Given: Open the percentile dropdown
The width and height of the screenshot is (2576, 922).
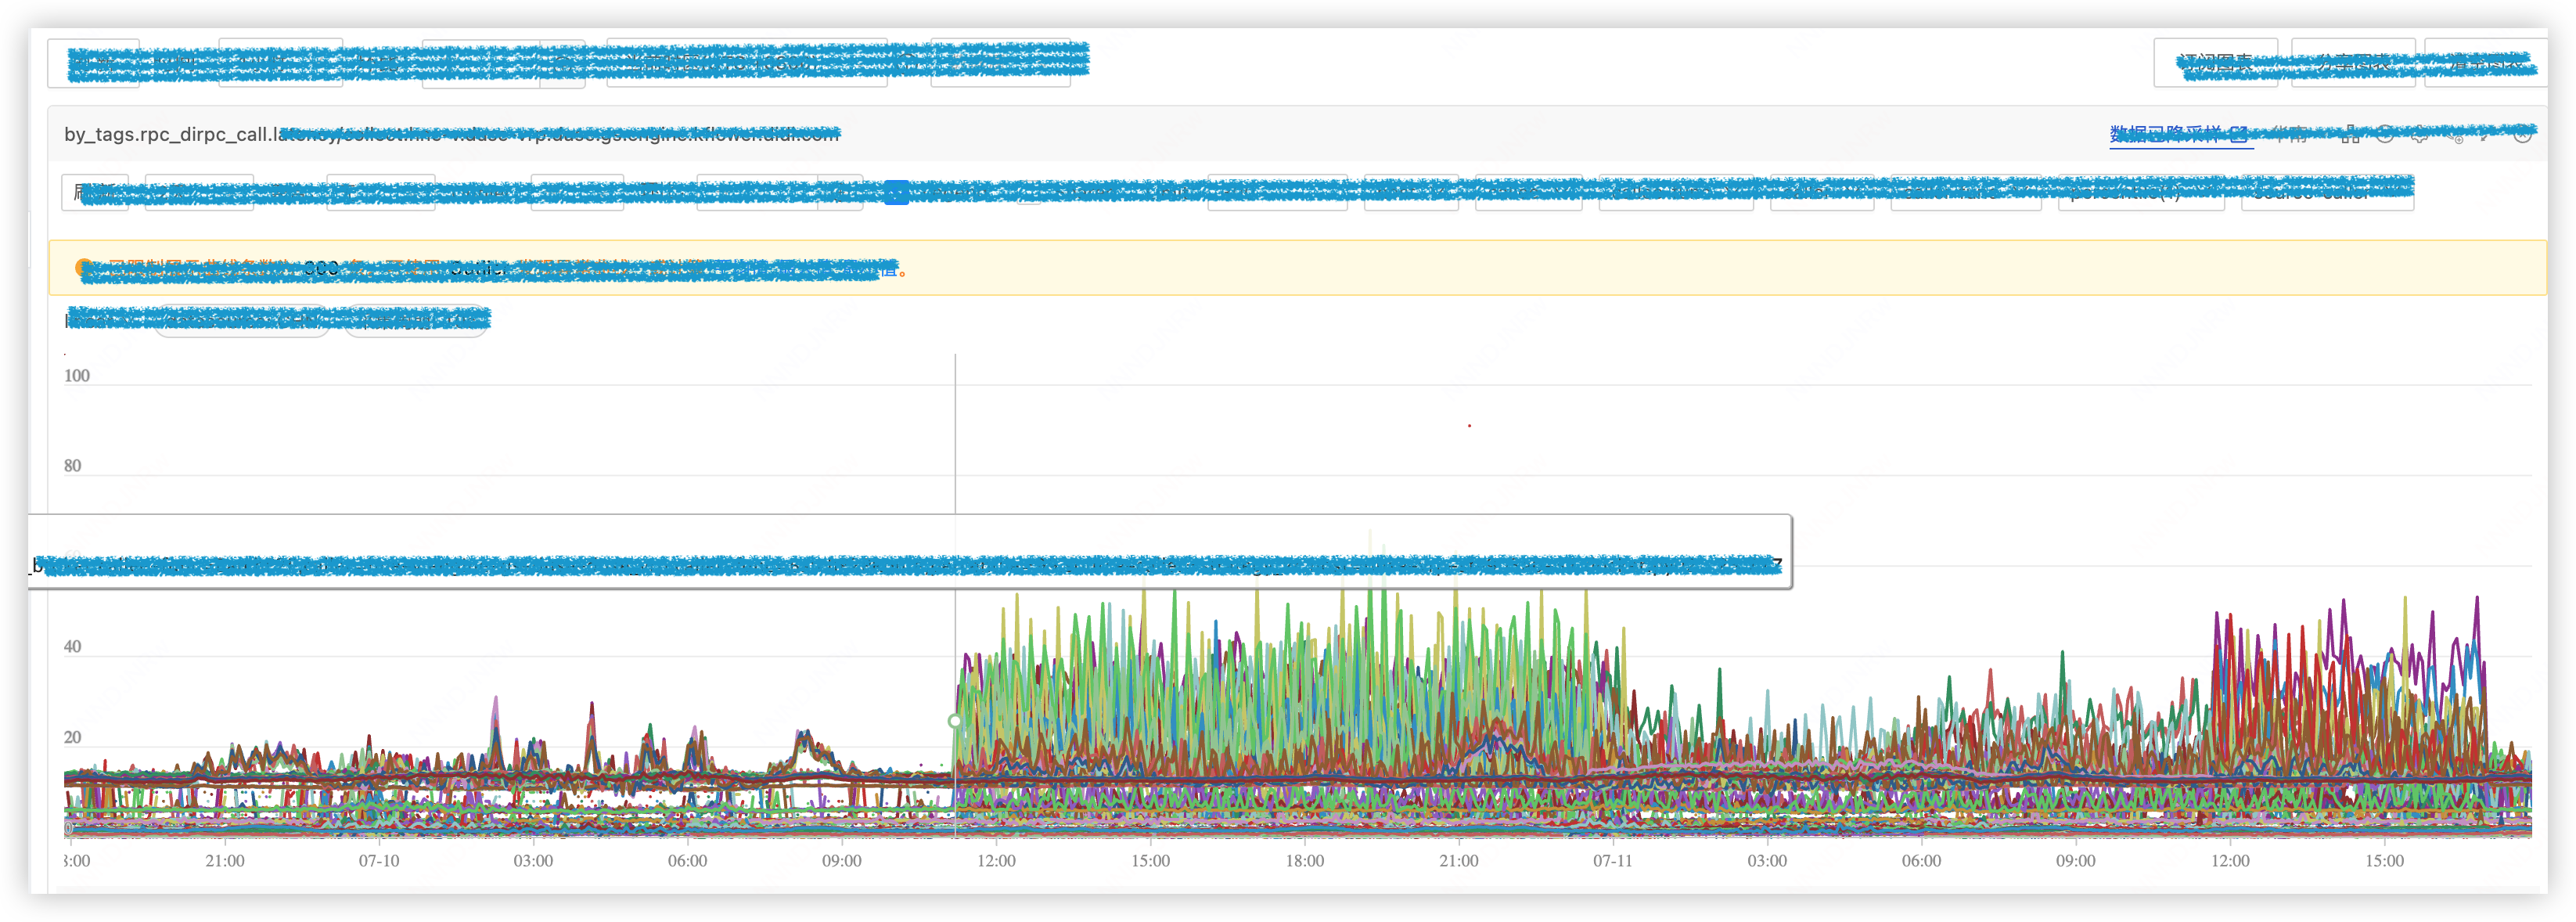Looking at the screenshot, I should [x=2140, y=192].
